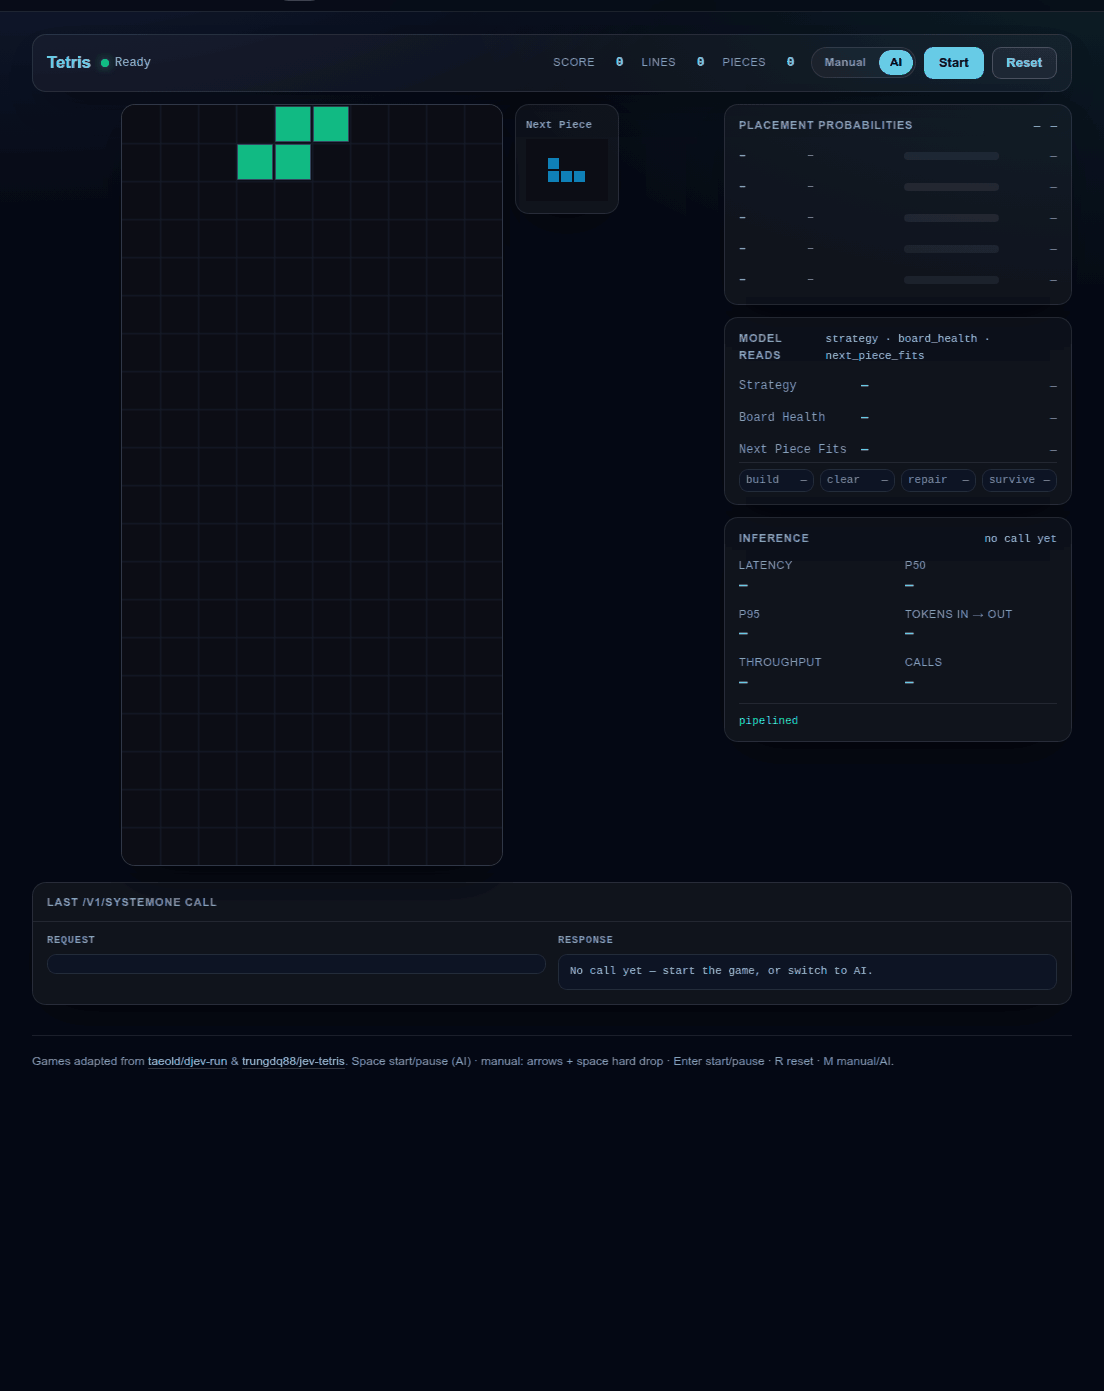Open the taeold/djev-run link
The width and height of the screenshot is (1104, 1391).
(187, 1061)
